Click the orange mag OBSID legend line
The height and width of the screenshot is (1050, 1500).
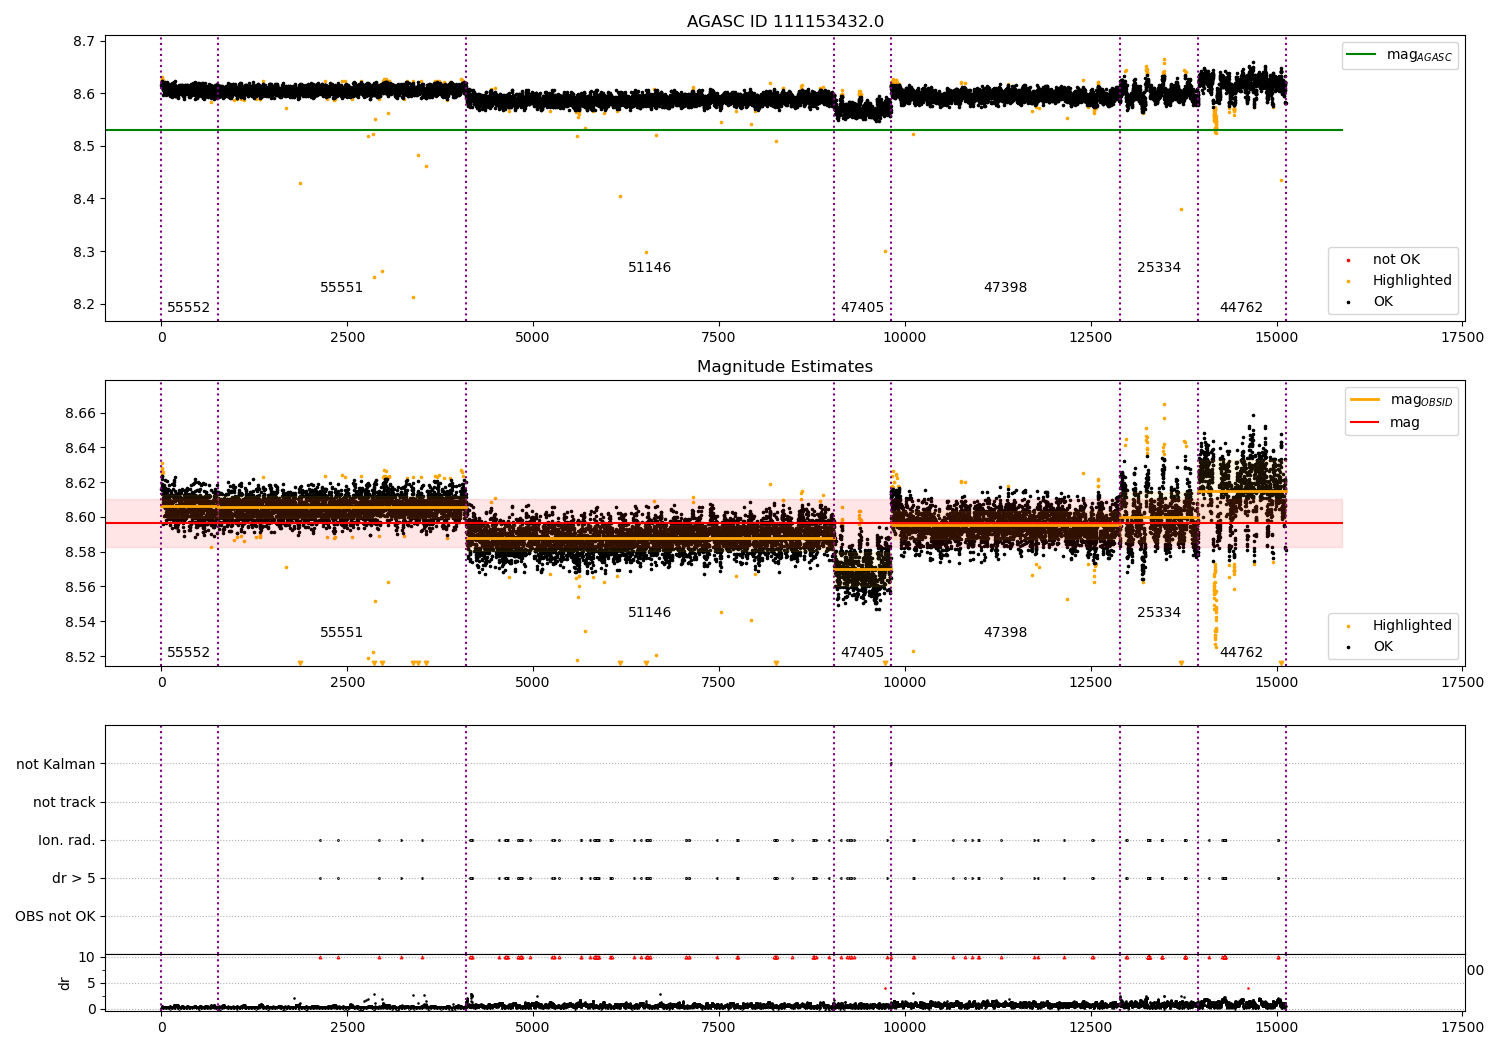coord(1365,399)
